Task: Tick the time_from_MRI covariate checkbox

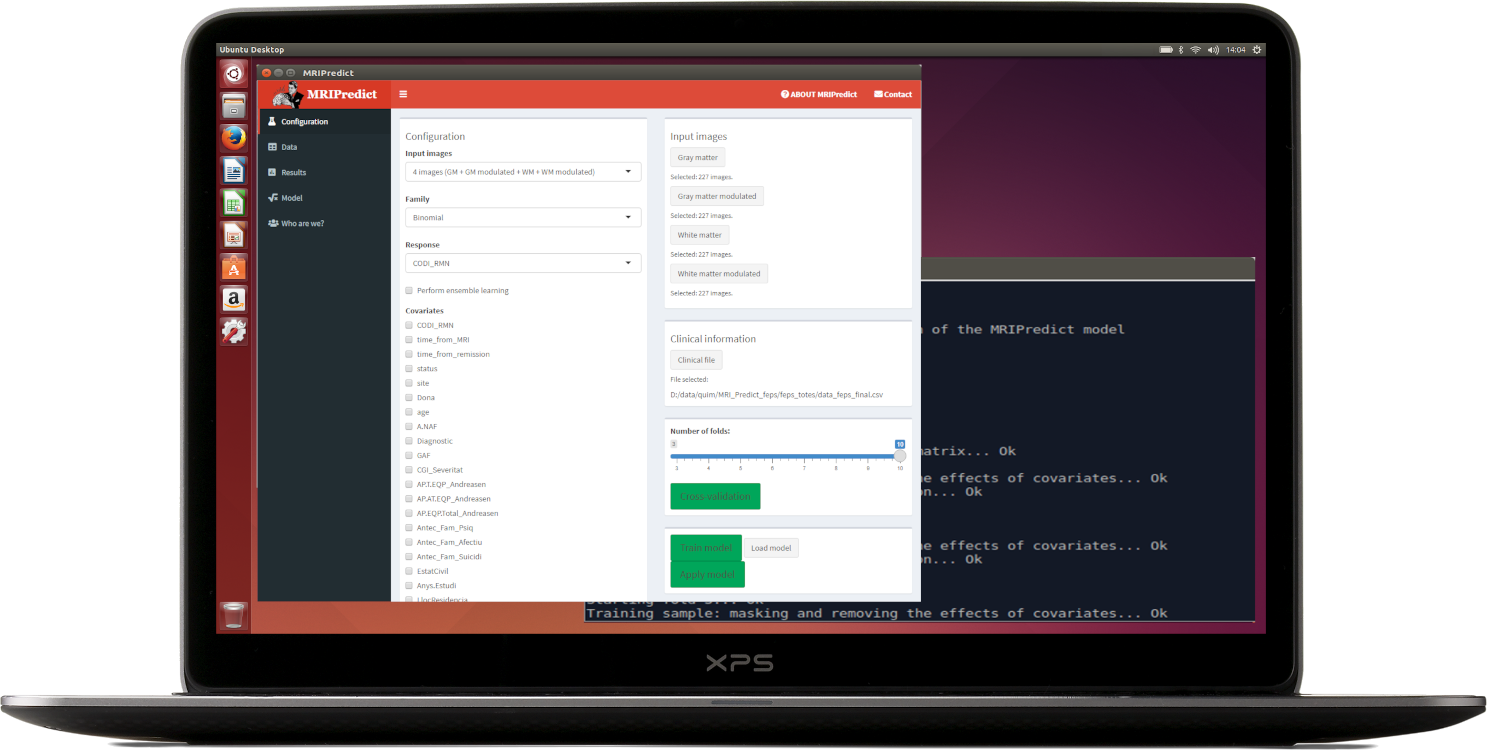Action: click(409, 340)
